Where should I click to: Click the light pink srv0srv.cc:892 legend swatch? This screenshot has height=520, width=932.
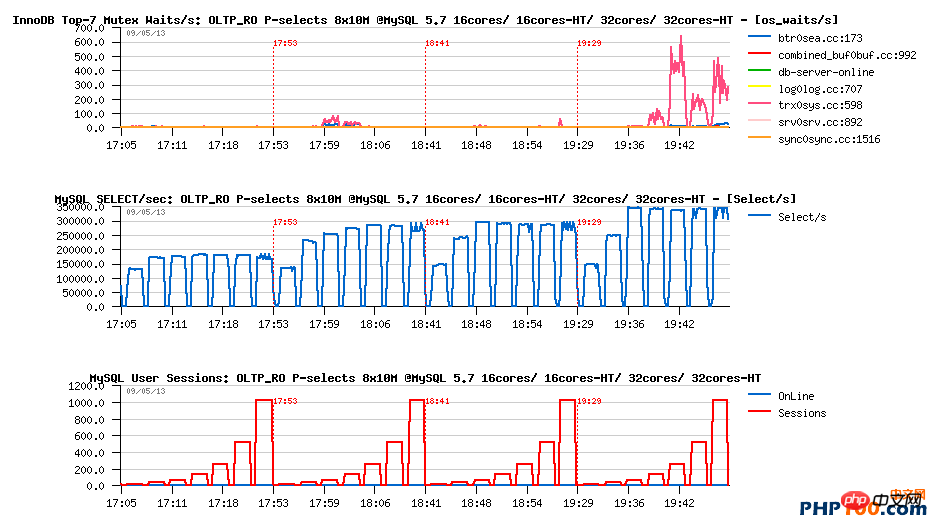click(x=759, y=121)
